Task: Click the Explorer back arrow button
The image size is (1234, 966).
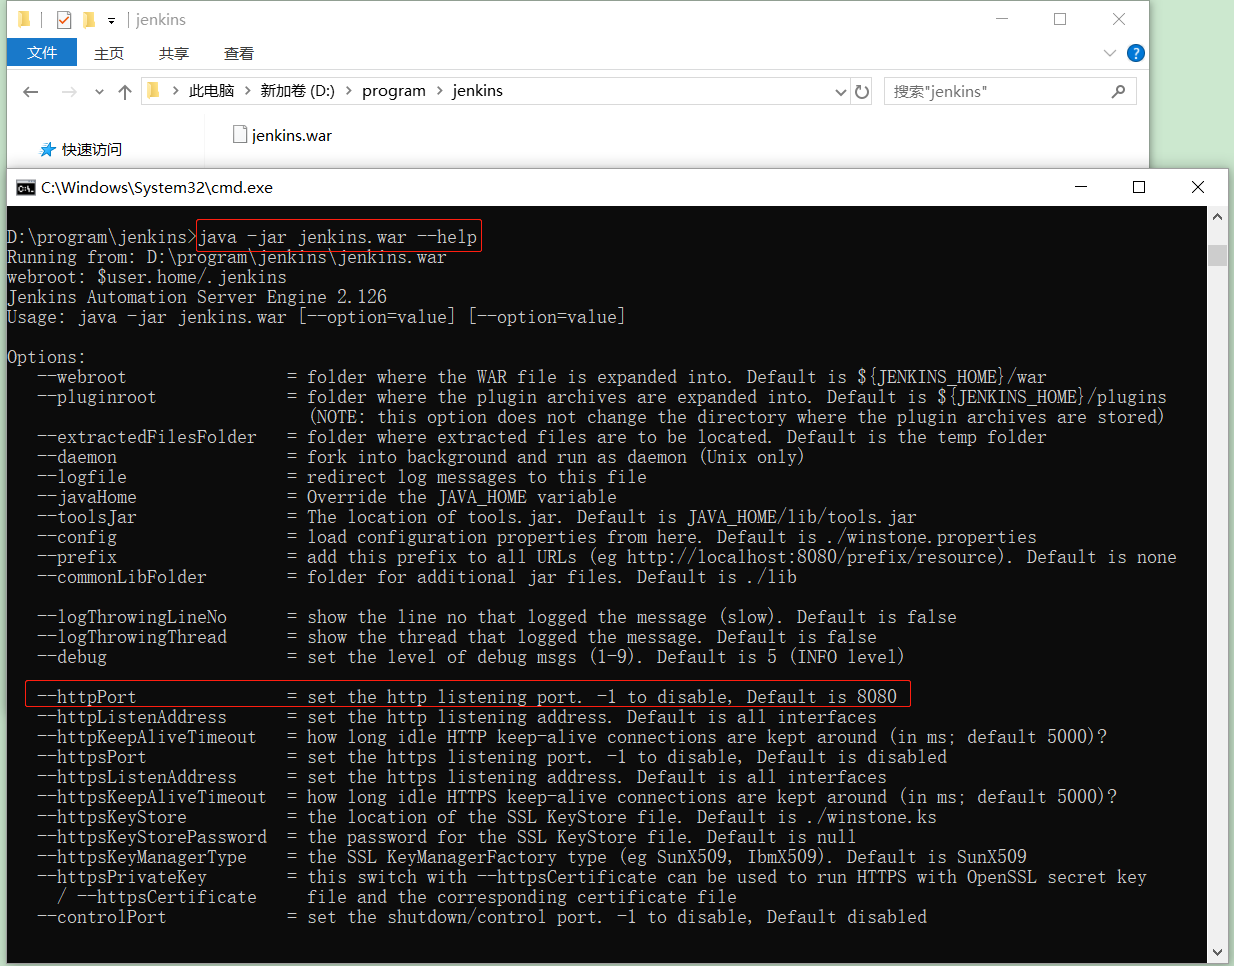Action: pyautogui.click(x=31, y=92)
